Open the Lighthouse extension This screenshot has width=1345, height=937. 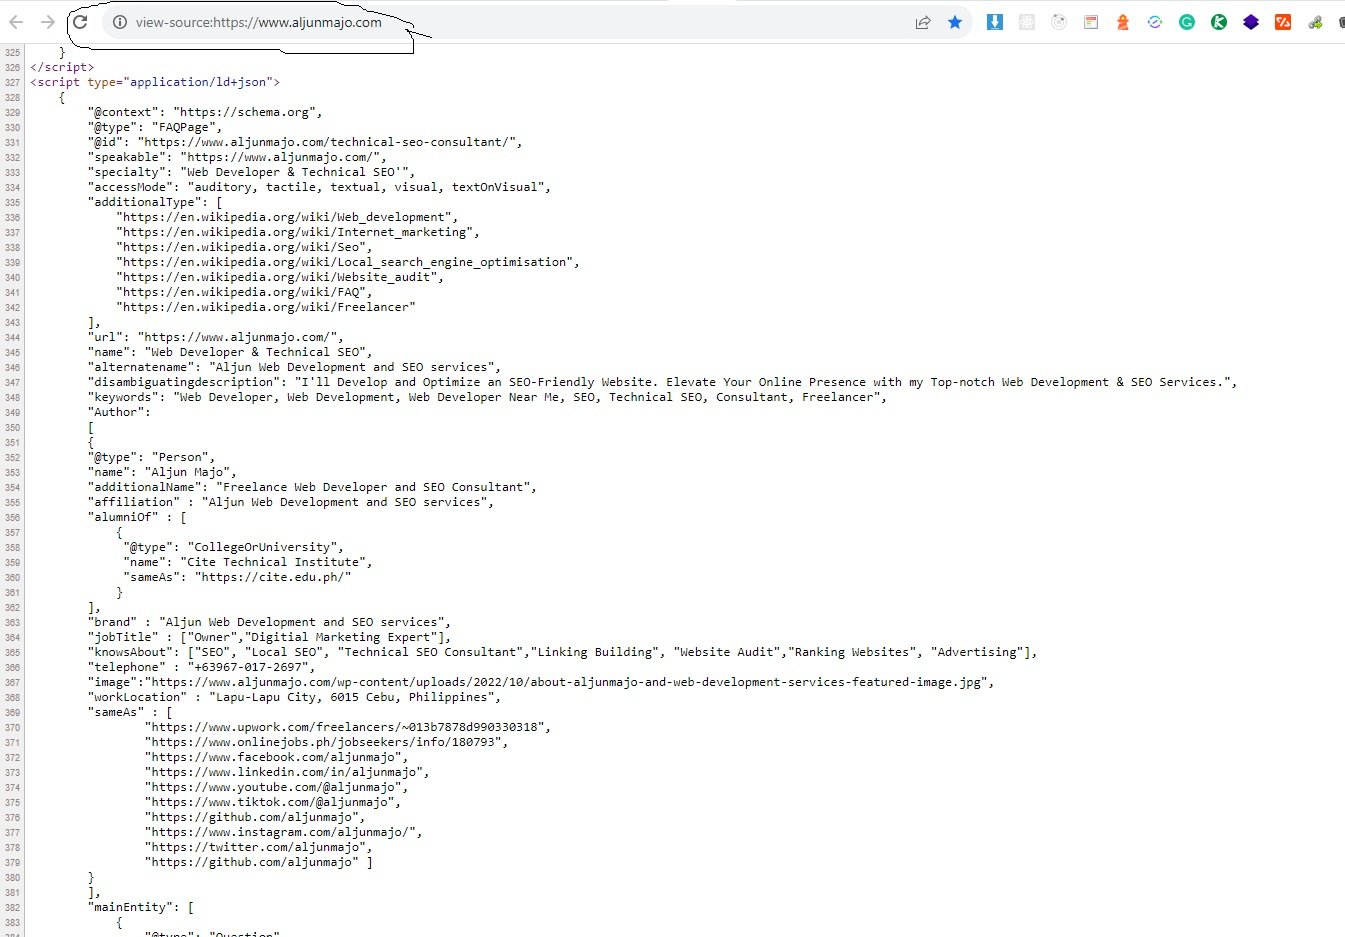(1122, 21)
